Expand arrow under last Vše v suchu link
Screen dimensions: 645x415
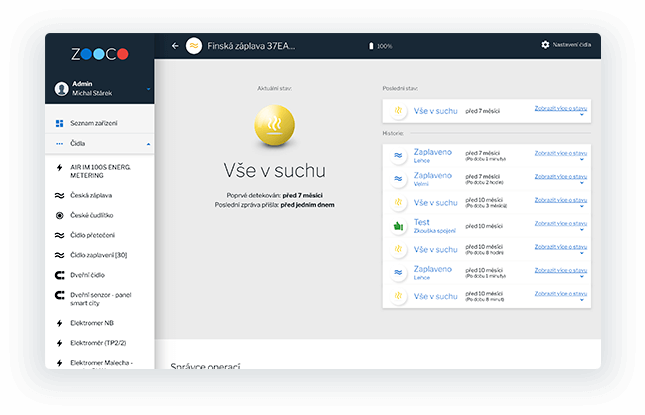click(582, 300)
